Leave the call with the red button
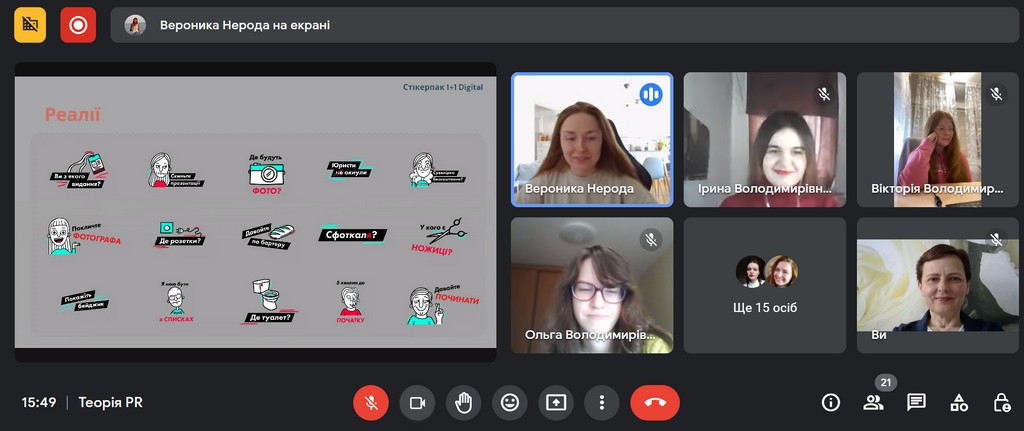 (655, 402)
